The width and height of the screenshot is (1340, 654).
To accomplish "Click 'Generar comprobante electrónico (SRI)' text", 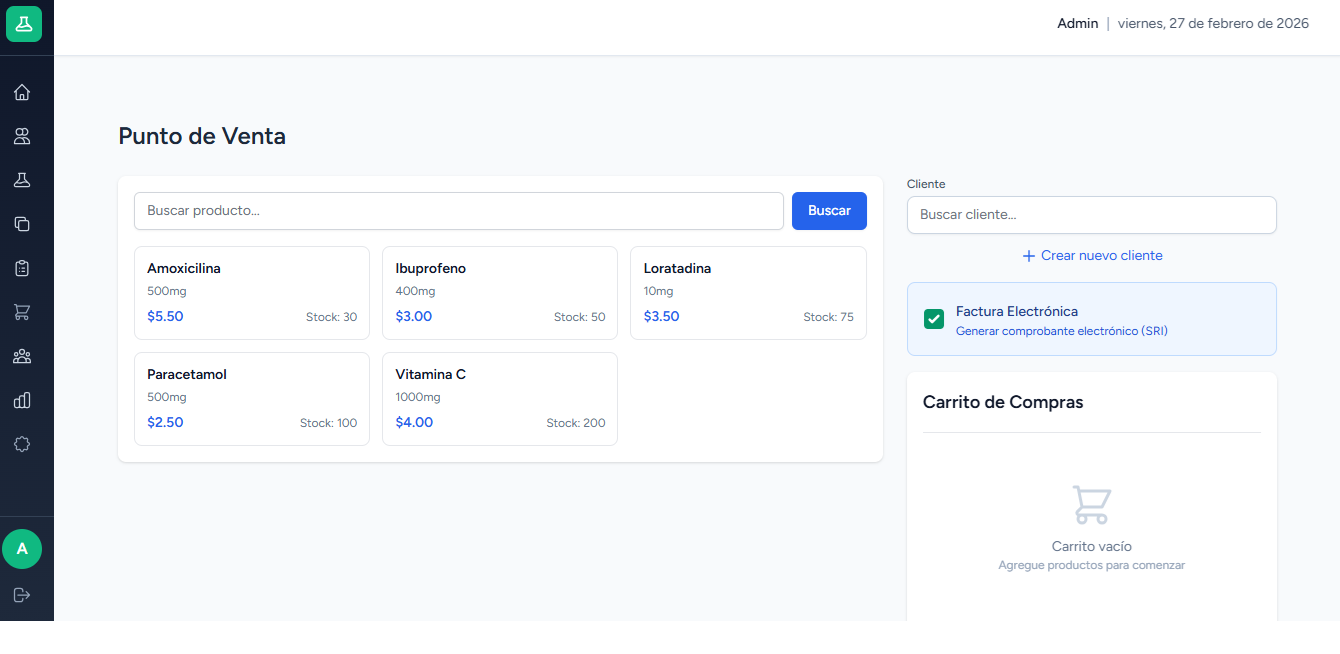I will pyautogui.click(x=1062, y=331).
